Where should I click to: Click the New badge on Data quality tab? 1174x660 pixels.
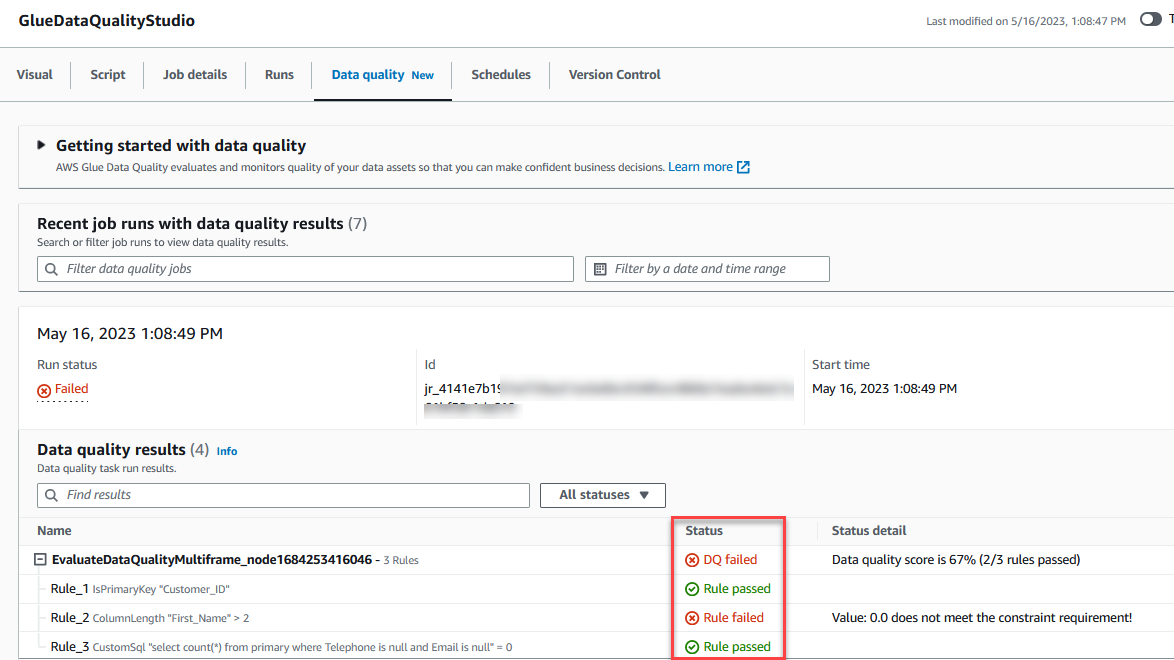click(x=423, y=75)
